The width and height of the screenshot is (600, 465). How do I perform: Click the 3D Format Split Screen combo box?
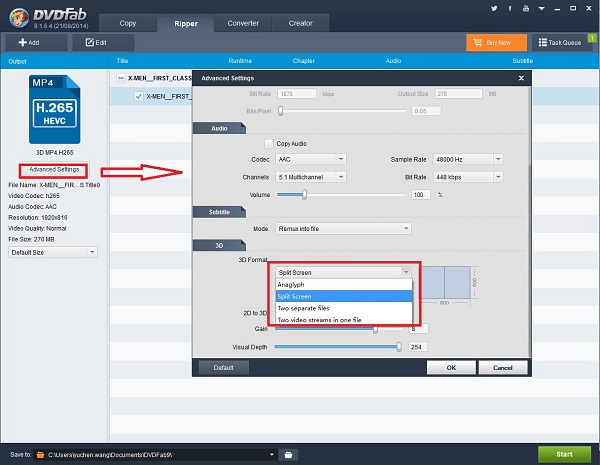pyautogui.click(x=343, y=272)
